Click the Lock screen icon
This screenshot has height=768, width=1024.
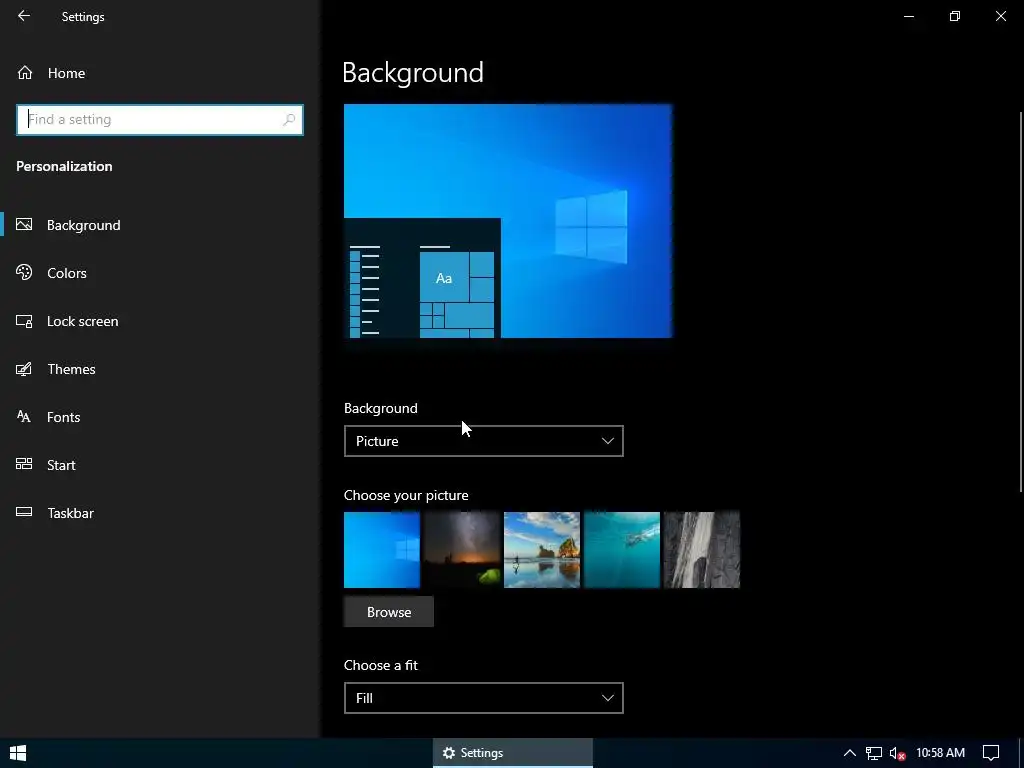[24, 321]
